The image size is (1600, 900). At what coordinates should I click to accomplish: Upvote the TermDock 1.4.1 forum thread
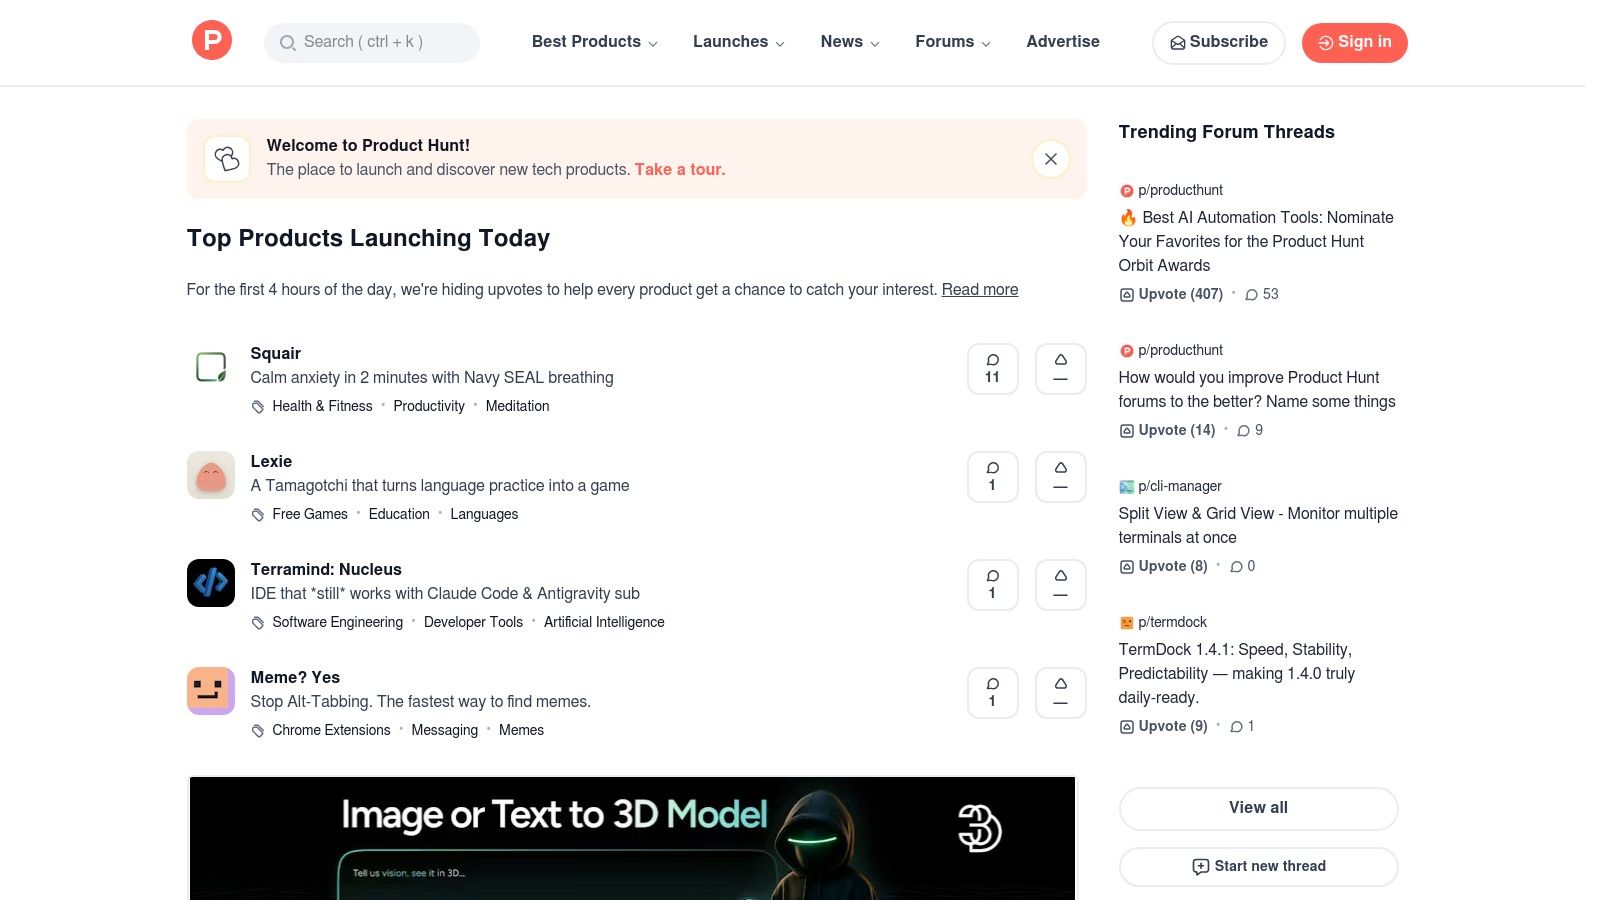(x=1164, y=726)
